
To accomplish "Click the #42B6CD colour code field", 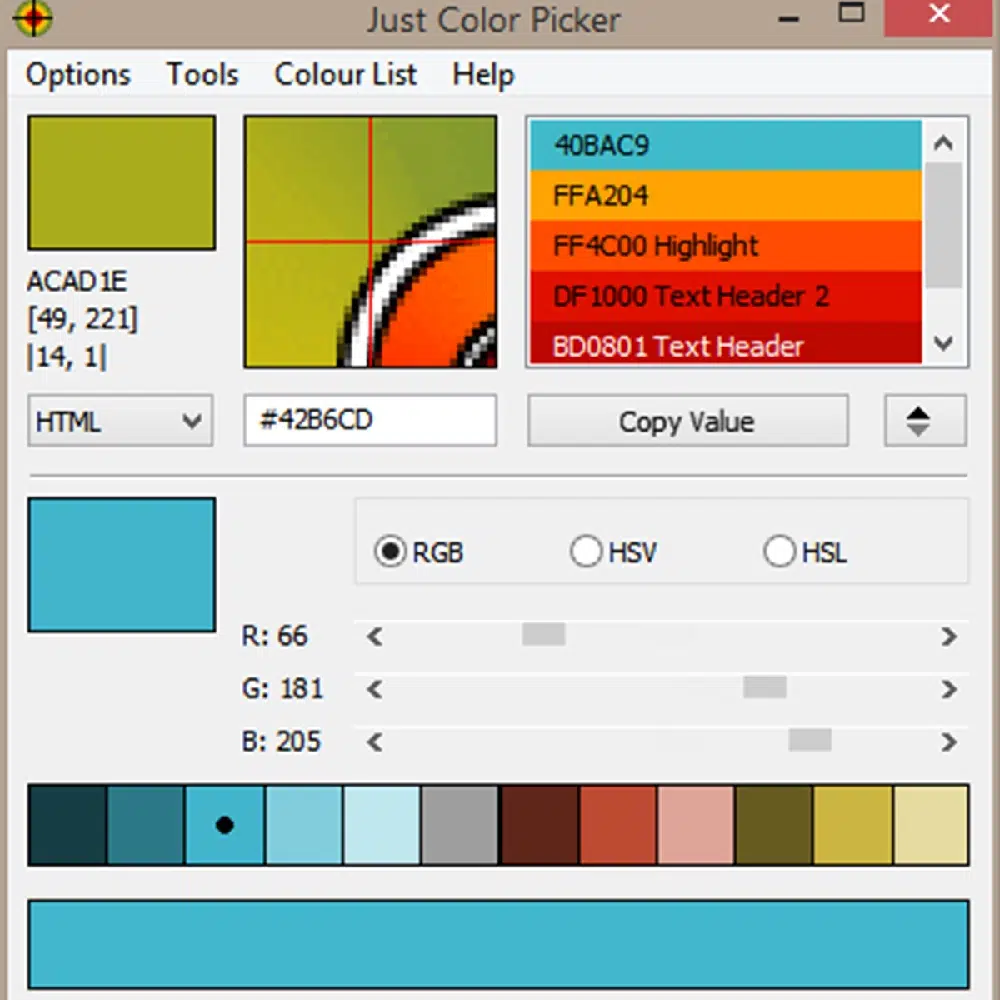I will 370,420.
